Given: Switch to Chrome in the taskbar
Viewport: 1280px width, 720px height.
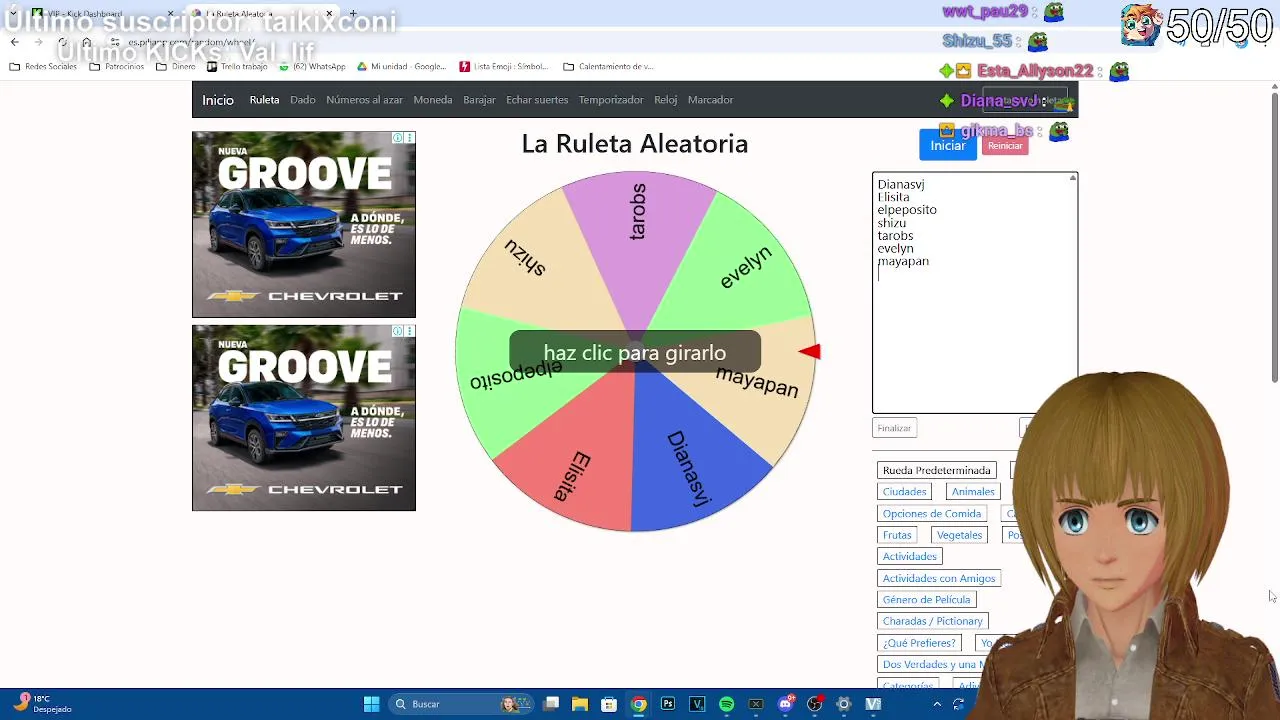Looking at the screenshot, I should (638, 704).
